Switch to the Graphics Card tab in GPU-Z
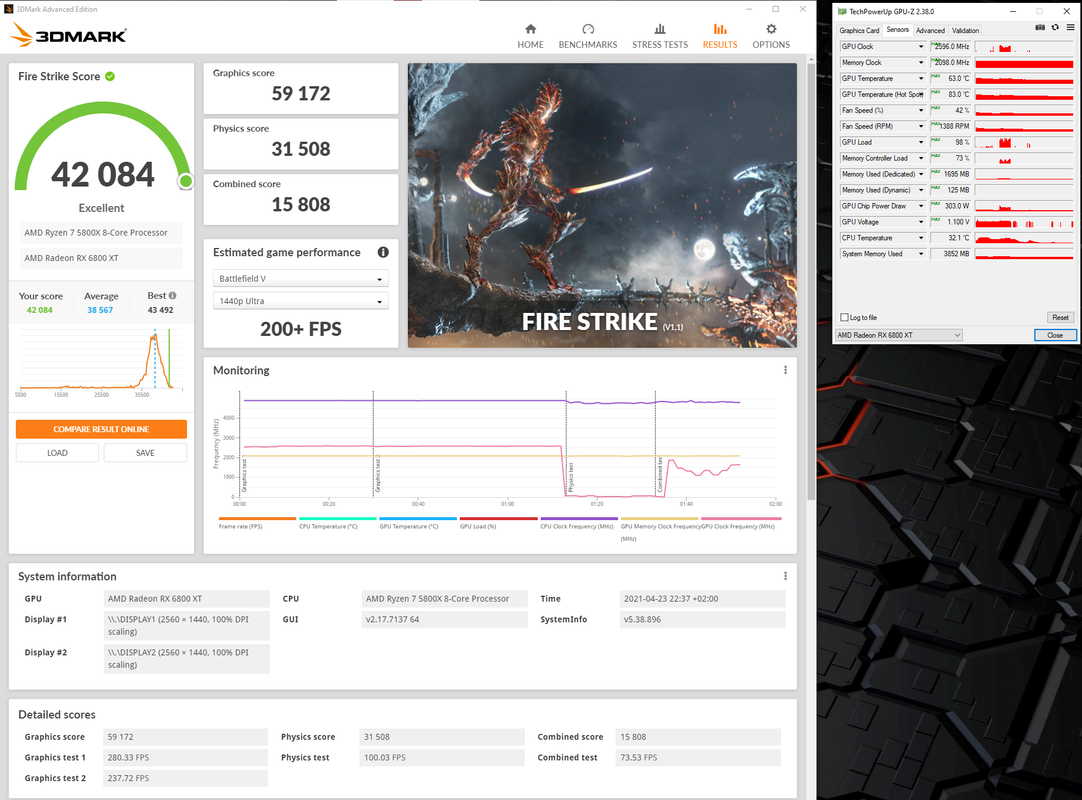Image resolution: width=1082 pixels, height=800 pixels. pos(858,30)
